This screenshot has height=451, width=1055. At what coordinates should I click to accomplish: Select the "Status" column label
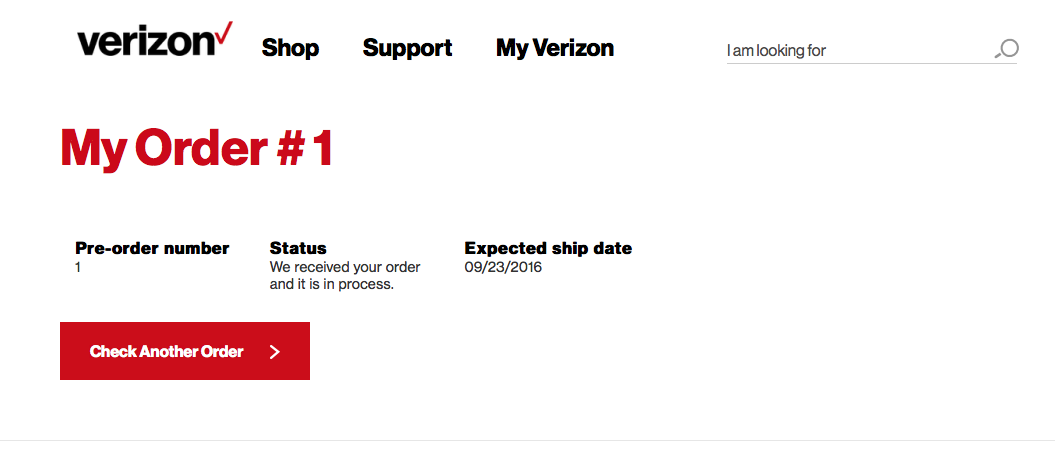(298, 248)
